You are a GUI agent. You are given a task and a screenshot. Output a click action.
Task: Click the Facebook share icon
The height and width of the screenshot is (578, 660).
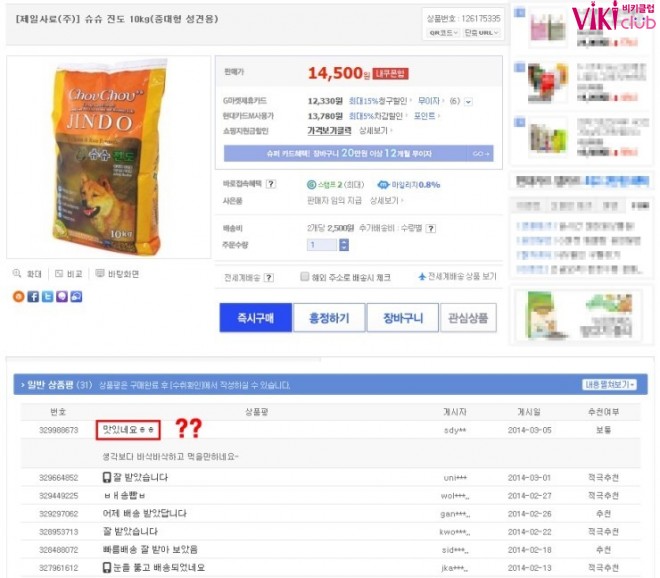33,296
